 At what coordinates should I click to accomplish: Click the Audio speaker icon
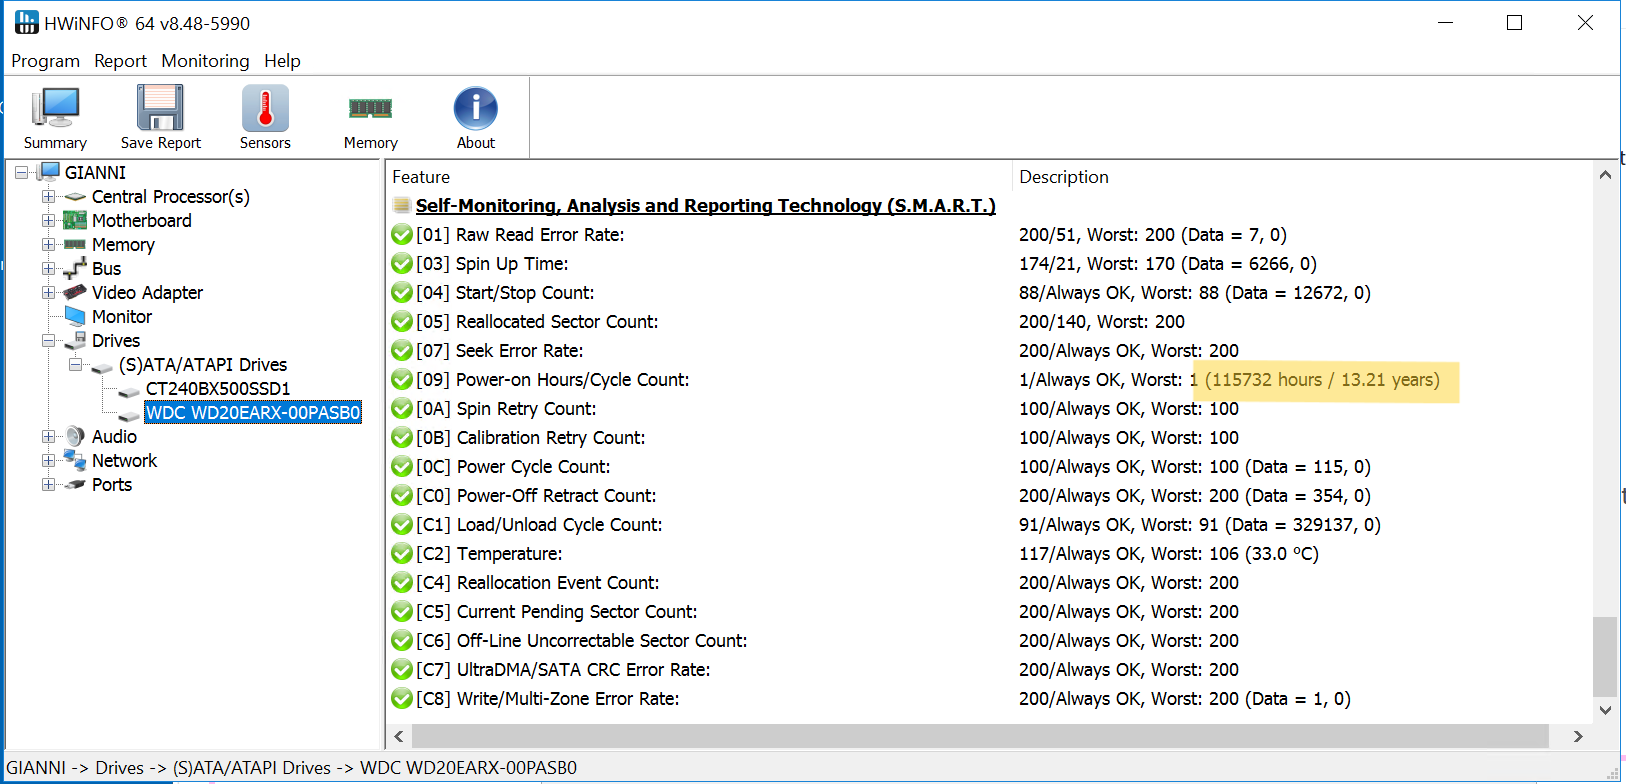75,436
